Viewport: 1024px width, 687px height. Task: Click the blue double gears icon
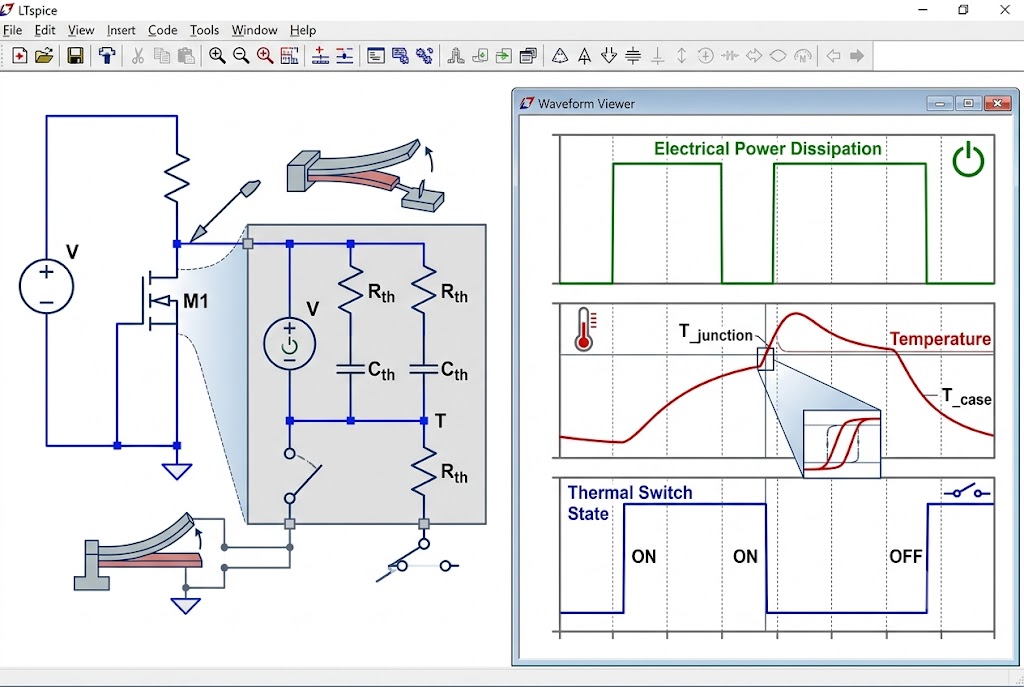[x=424, y=56]
